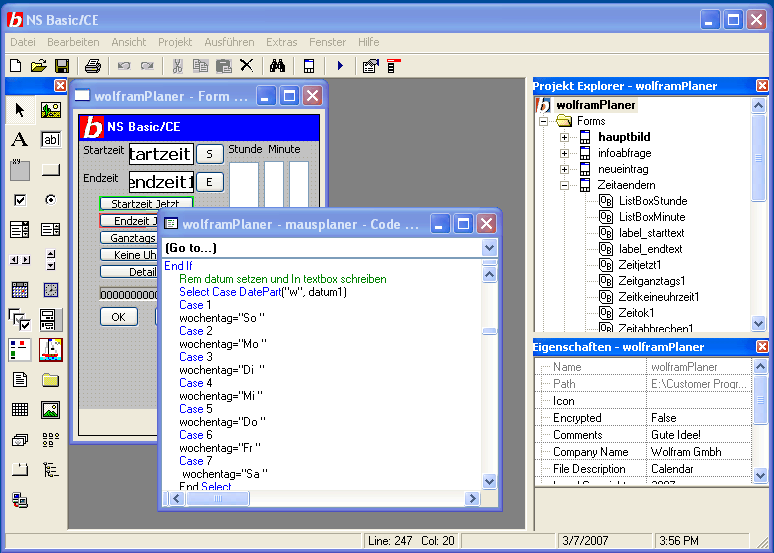Open the Datei menu

coord(23,42)
